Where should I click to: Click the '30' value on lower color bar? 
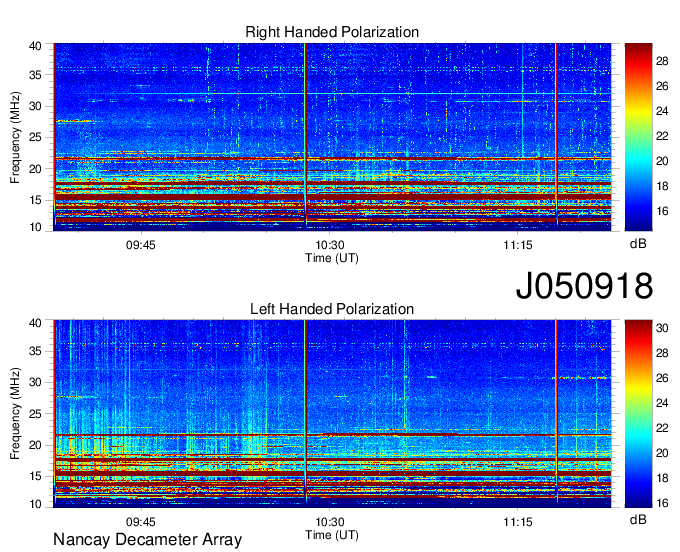662,328
